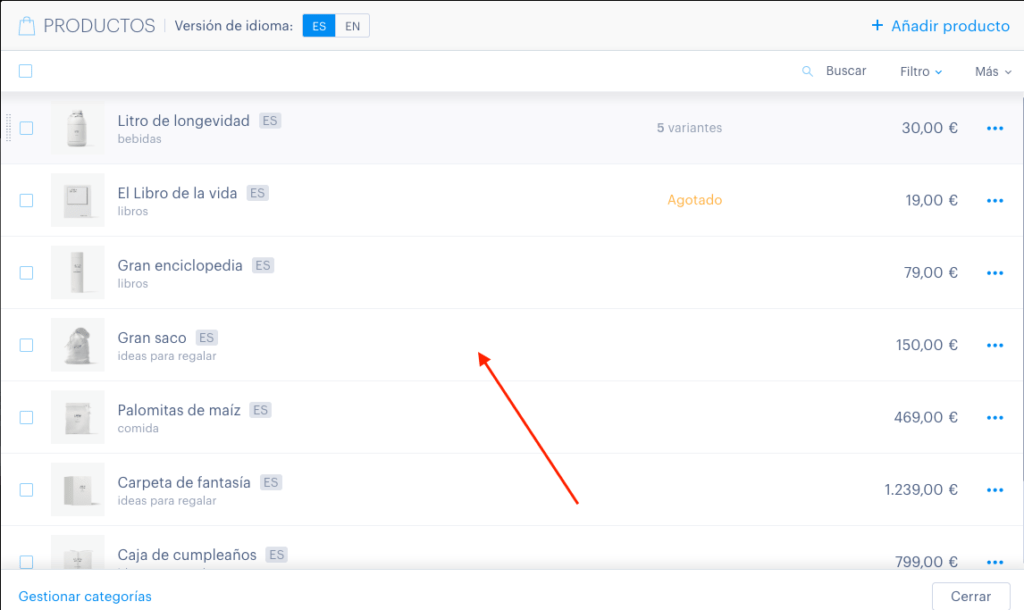The height and width of the screenshot is (610, 1024).
Task: Expand the Filtro dropdown
Action: 921,72
